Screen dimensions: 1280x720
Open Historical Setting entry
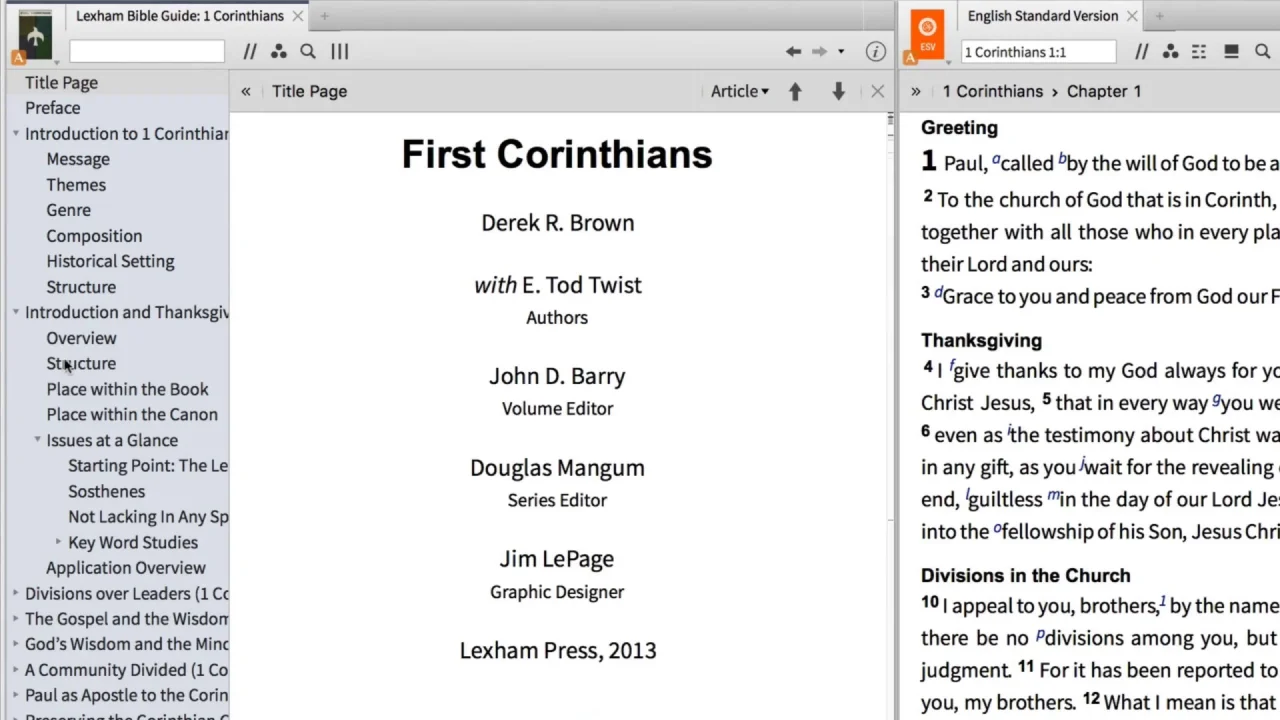(110, 261)
